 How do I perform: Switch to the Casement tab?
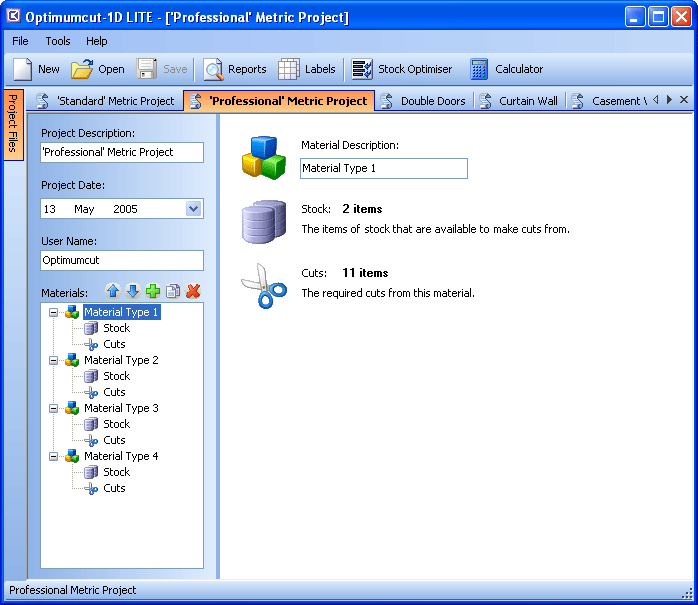tap(609, 101)
